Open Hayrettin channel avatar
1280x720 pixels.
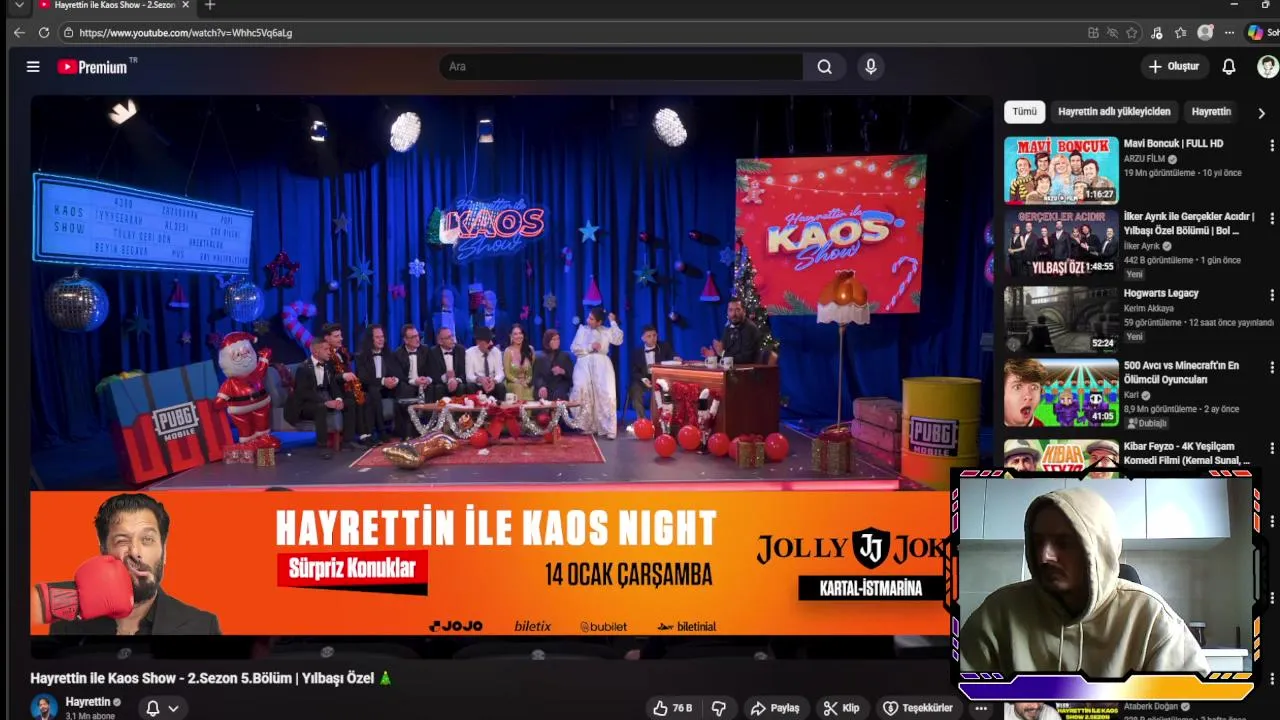[44, 707]
